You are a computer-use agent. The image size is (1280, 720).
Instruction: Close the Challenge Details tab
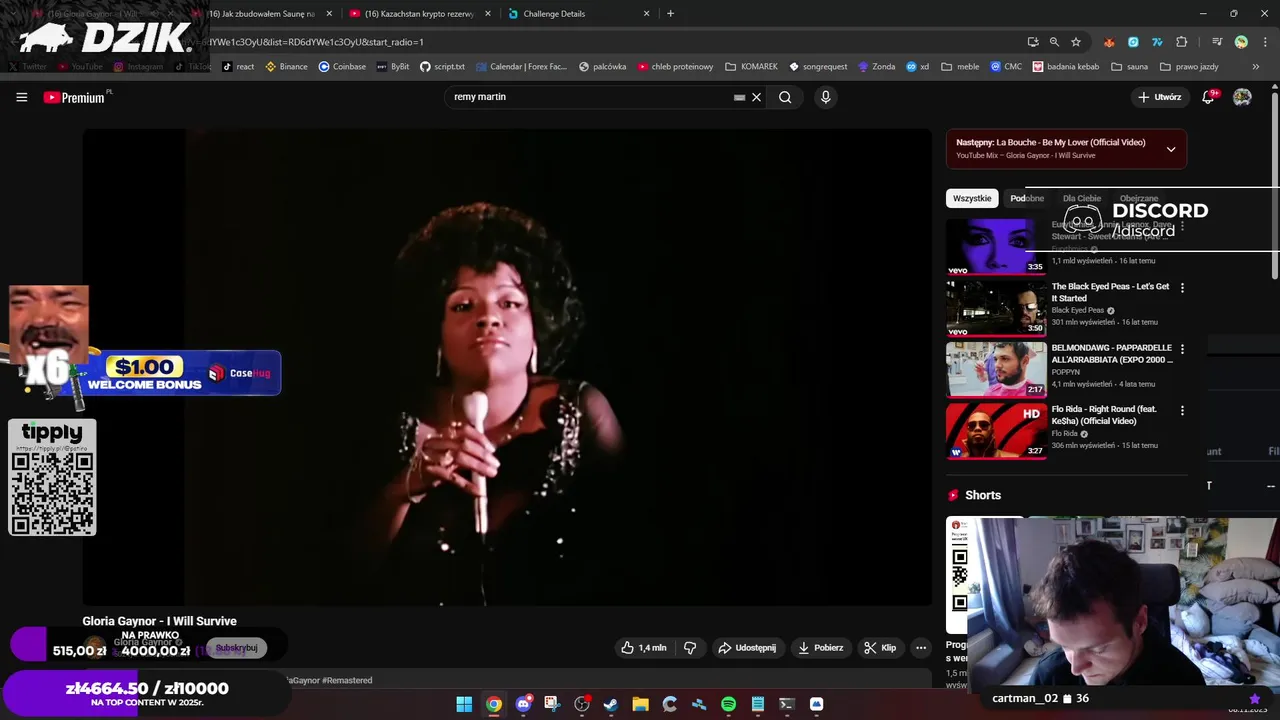(647, 14)
